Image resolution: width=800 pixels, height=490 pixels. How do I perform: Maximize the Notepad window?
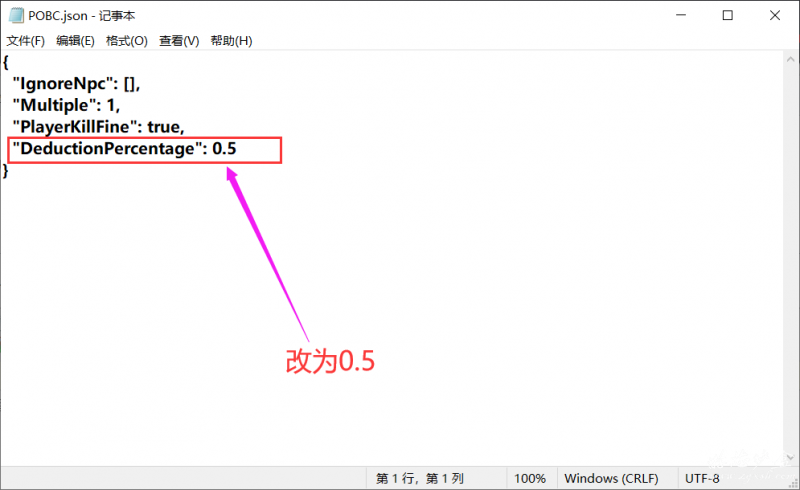pyautogui.click(x=728, y=16)
